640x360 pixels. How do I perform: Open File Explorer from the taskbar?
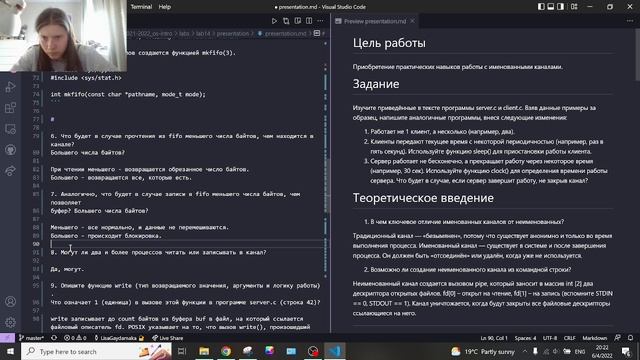204,351
